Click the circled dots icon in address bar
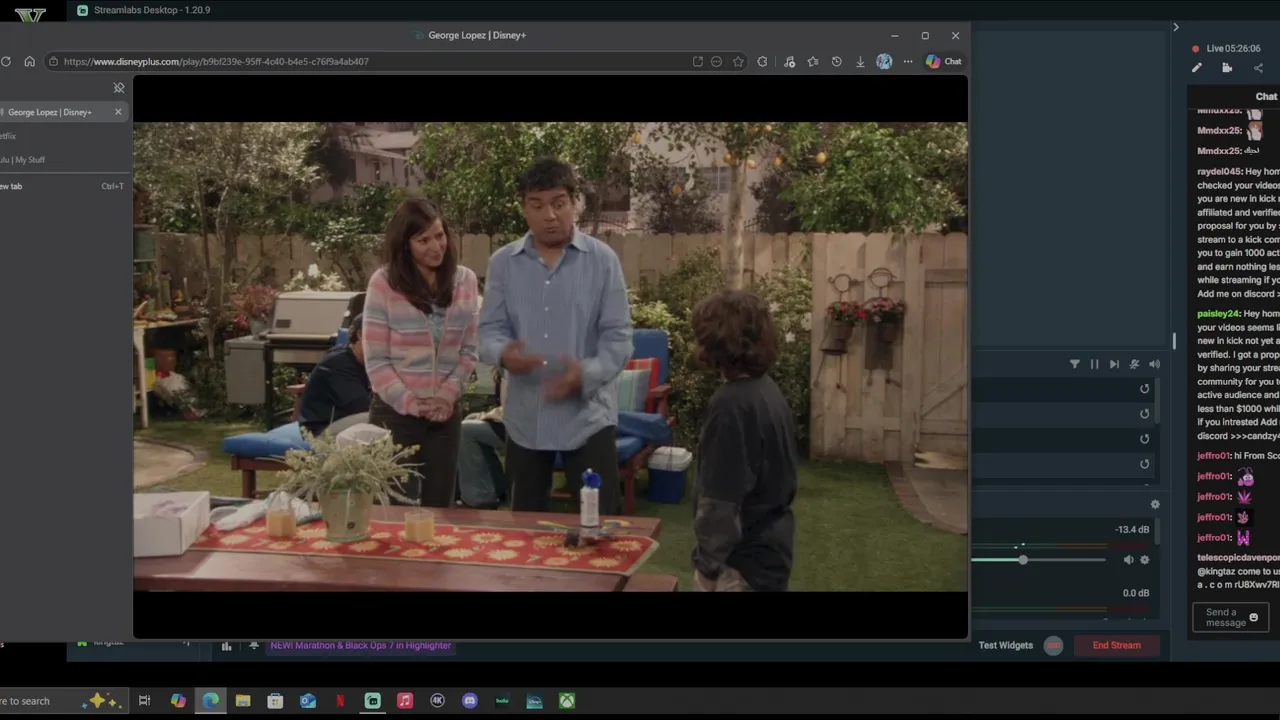 (716, 61)
